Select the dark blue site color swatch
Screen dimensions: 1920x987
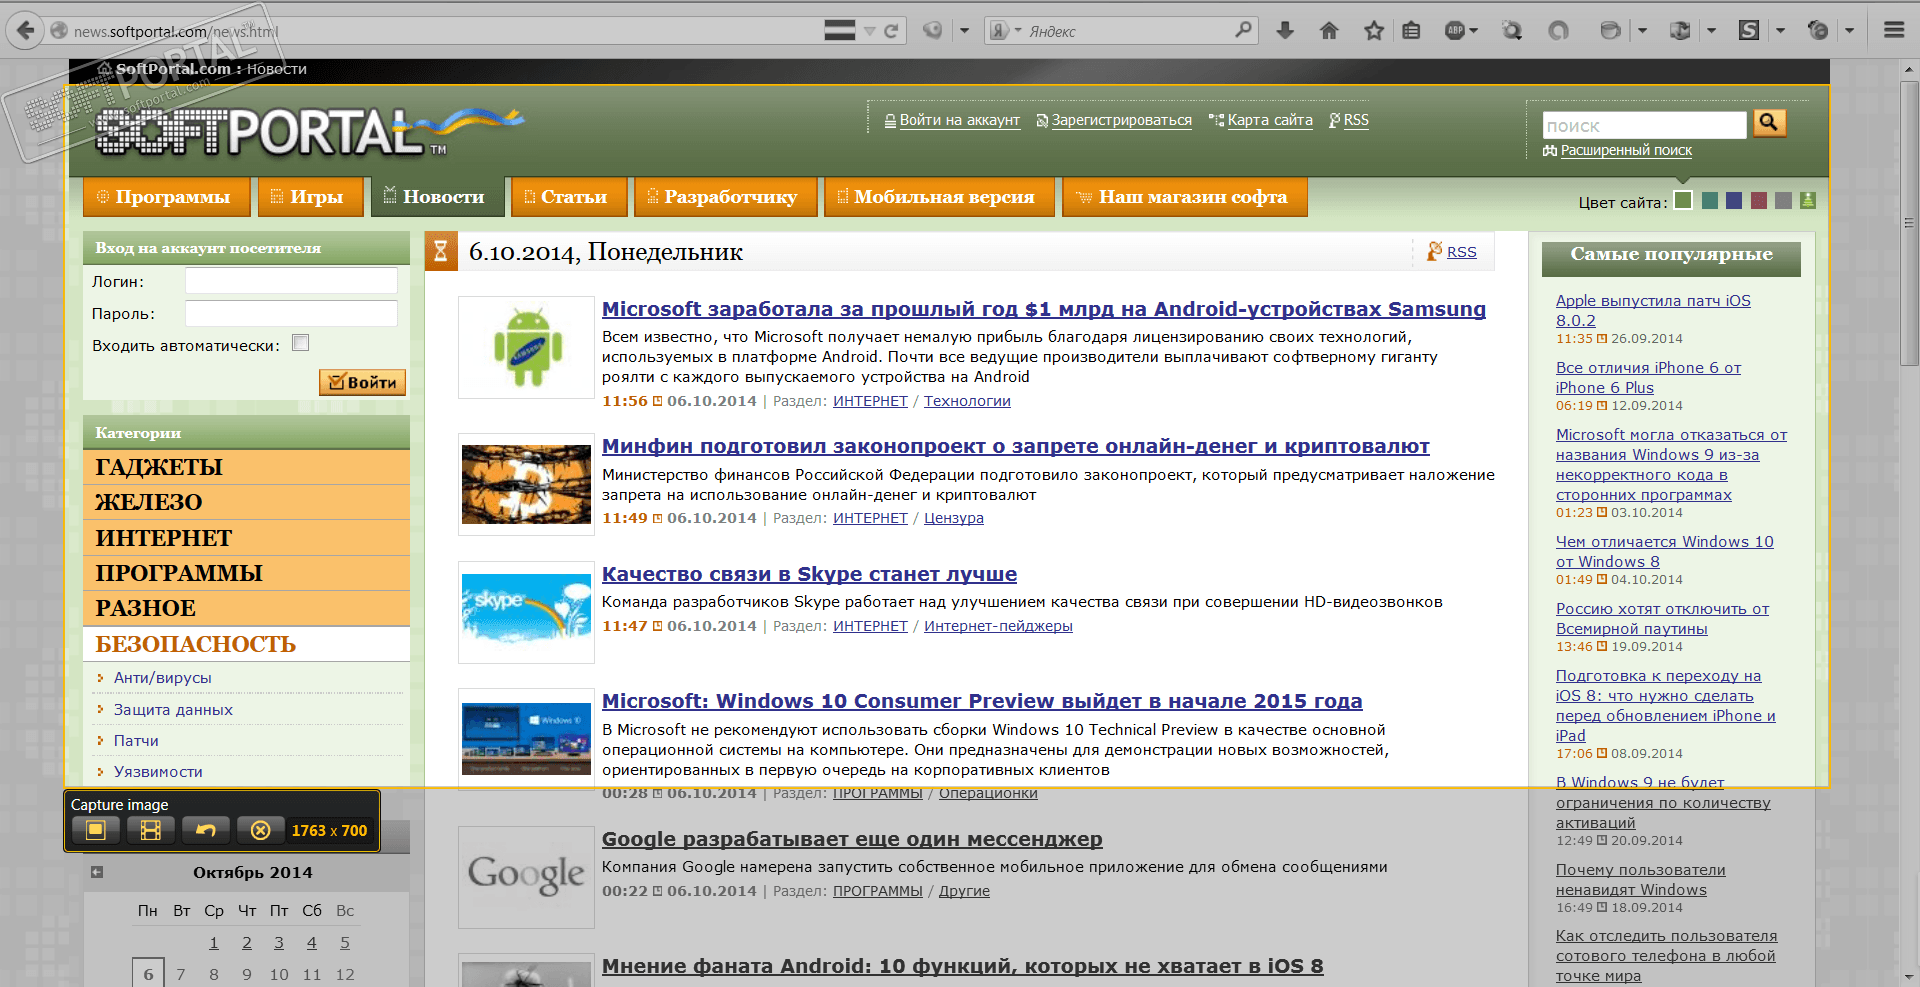[1734, 200]
